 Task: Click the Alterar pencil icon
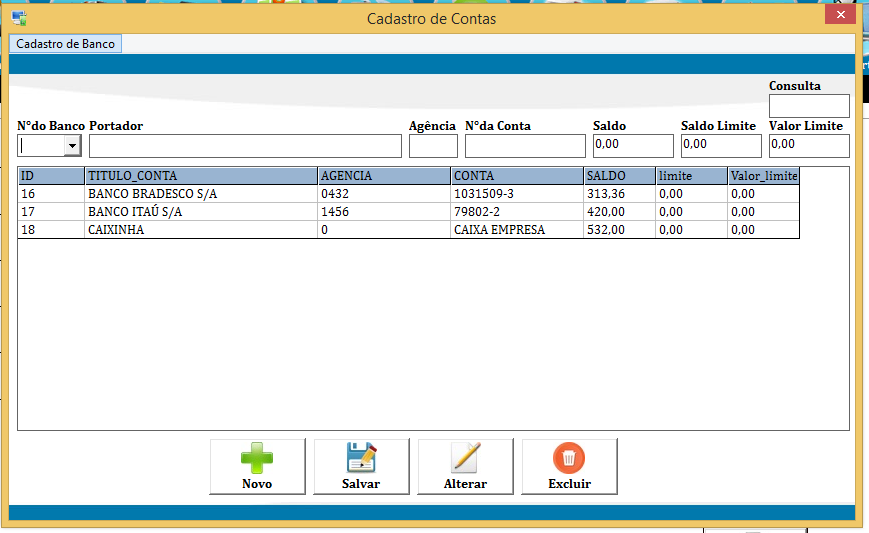[465, 458]
